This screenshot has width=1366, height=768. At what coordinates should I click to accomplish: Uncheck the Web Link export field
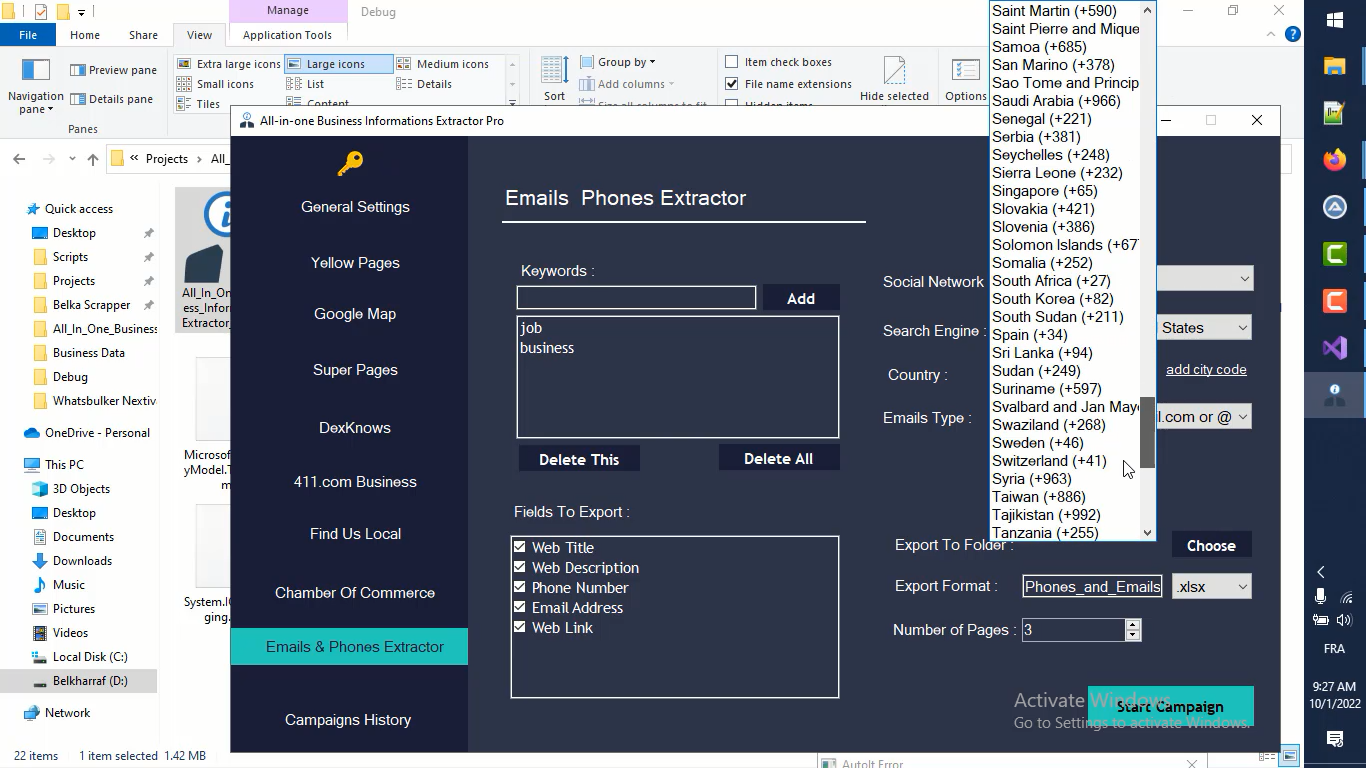(x=520, y=627)
